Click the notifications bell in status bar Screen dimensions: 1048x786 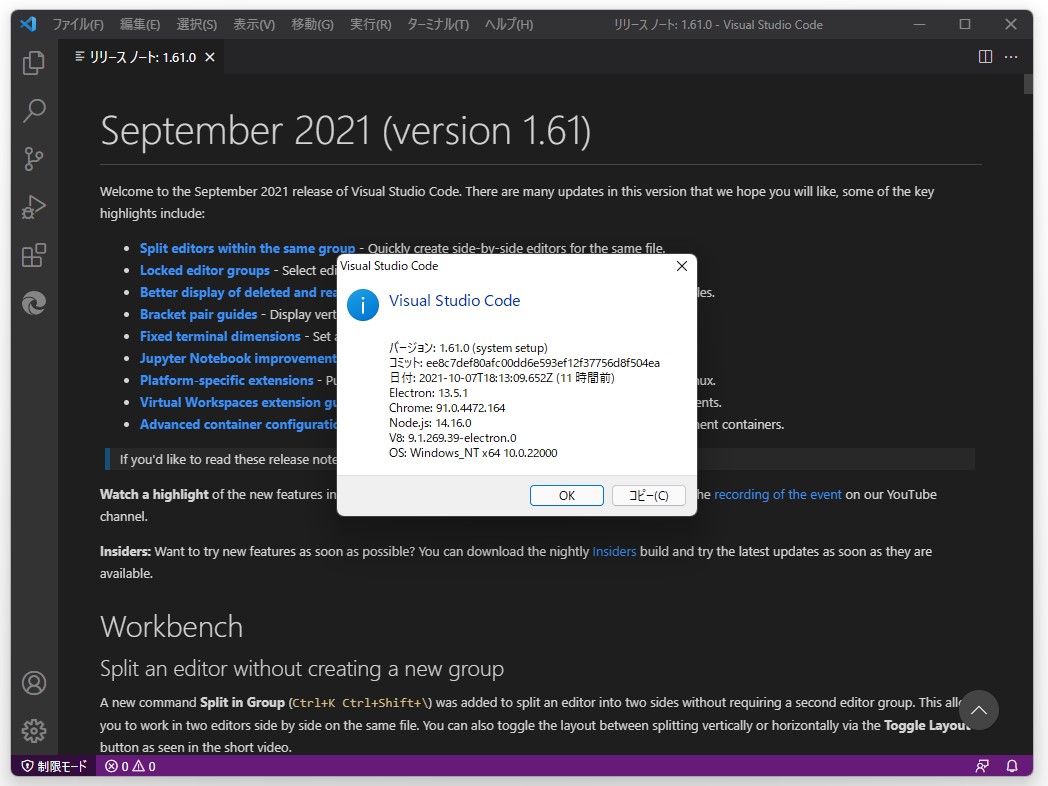(1011, 765)
